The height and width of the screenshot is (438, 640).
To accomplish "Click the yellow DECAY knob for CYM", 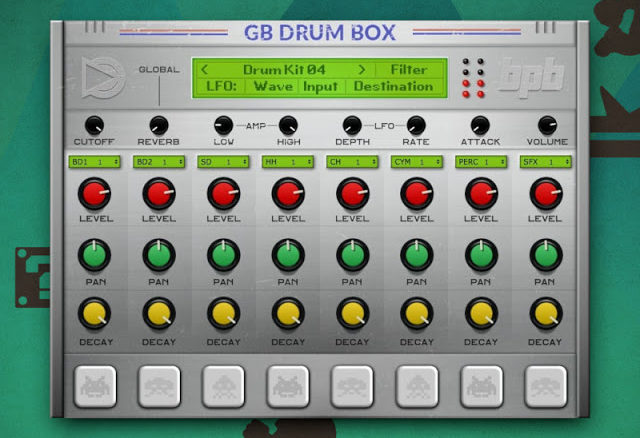I will [x=417, y=313].
